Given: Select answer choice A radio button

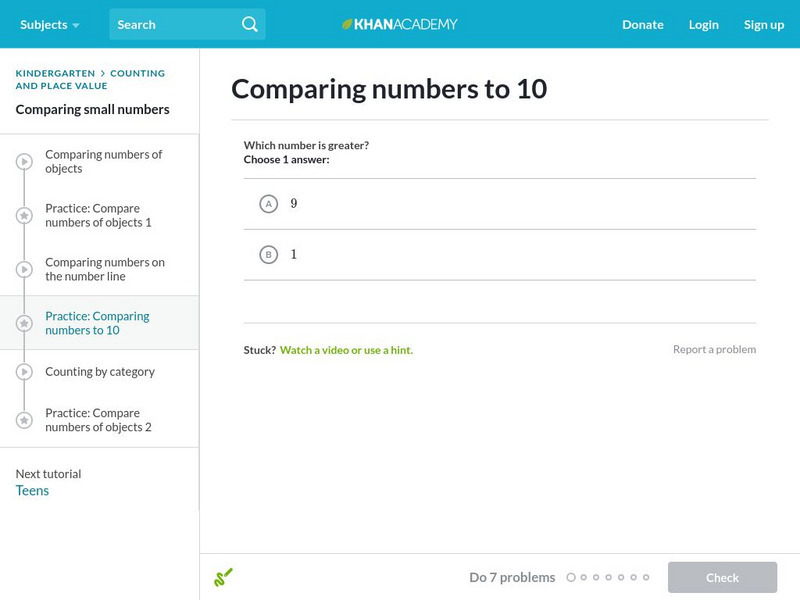Looking at the screenshot, I should (x=268, y=204).
